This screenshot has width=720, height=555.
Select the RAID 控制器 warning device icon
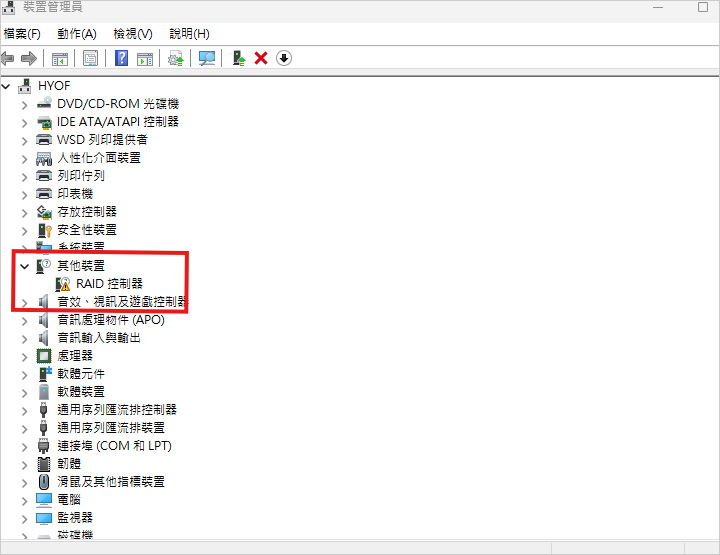tap(62, 284)
